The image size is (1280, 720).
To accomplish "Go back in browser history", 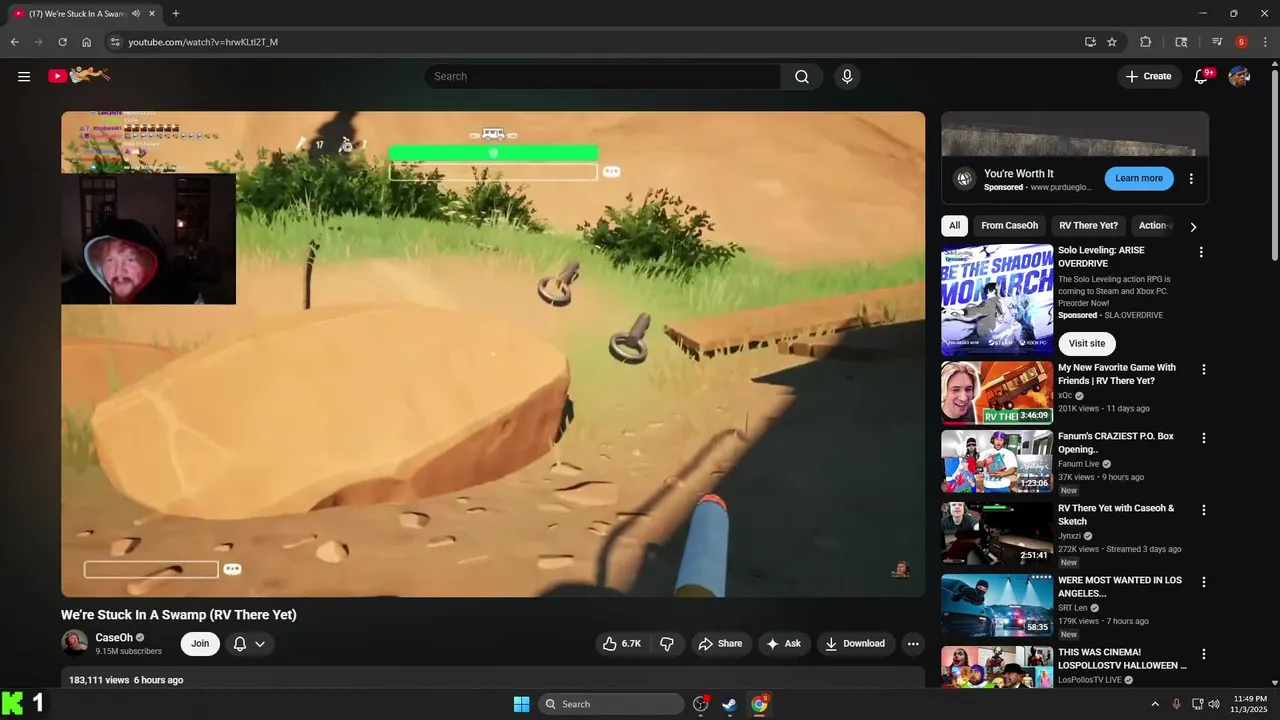I will (x=14, y=42).
